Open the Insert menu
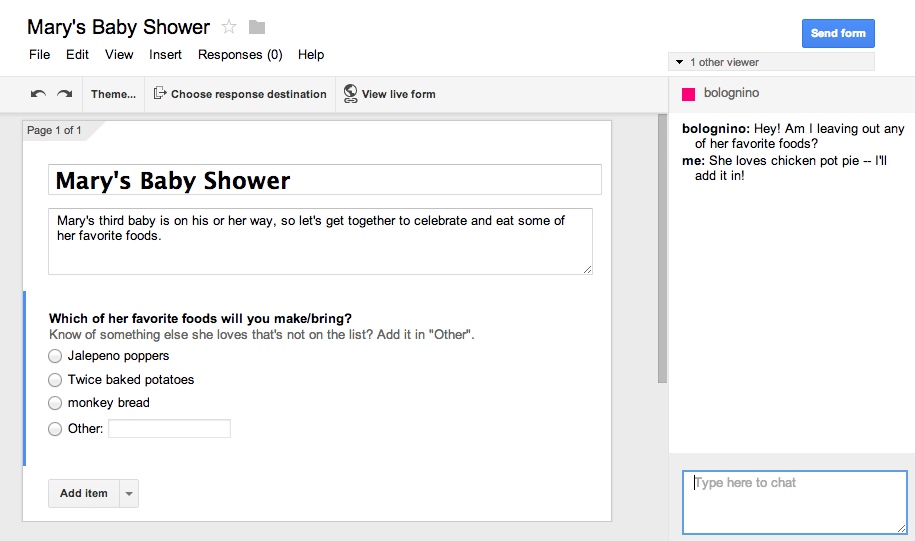 tap(165, 55)
